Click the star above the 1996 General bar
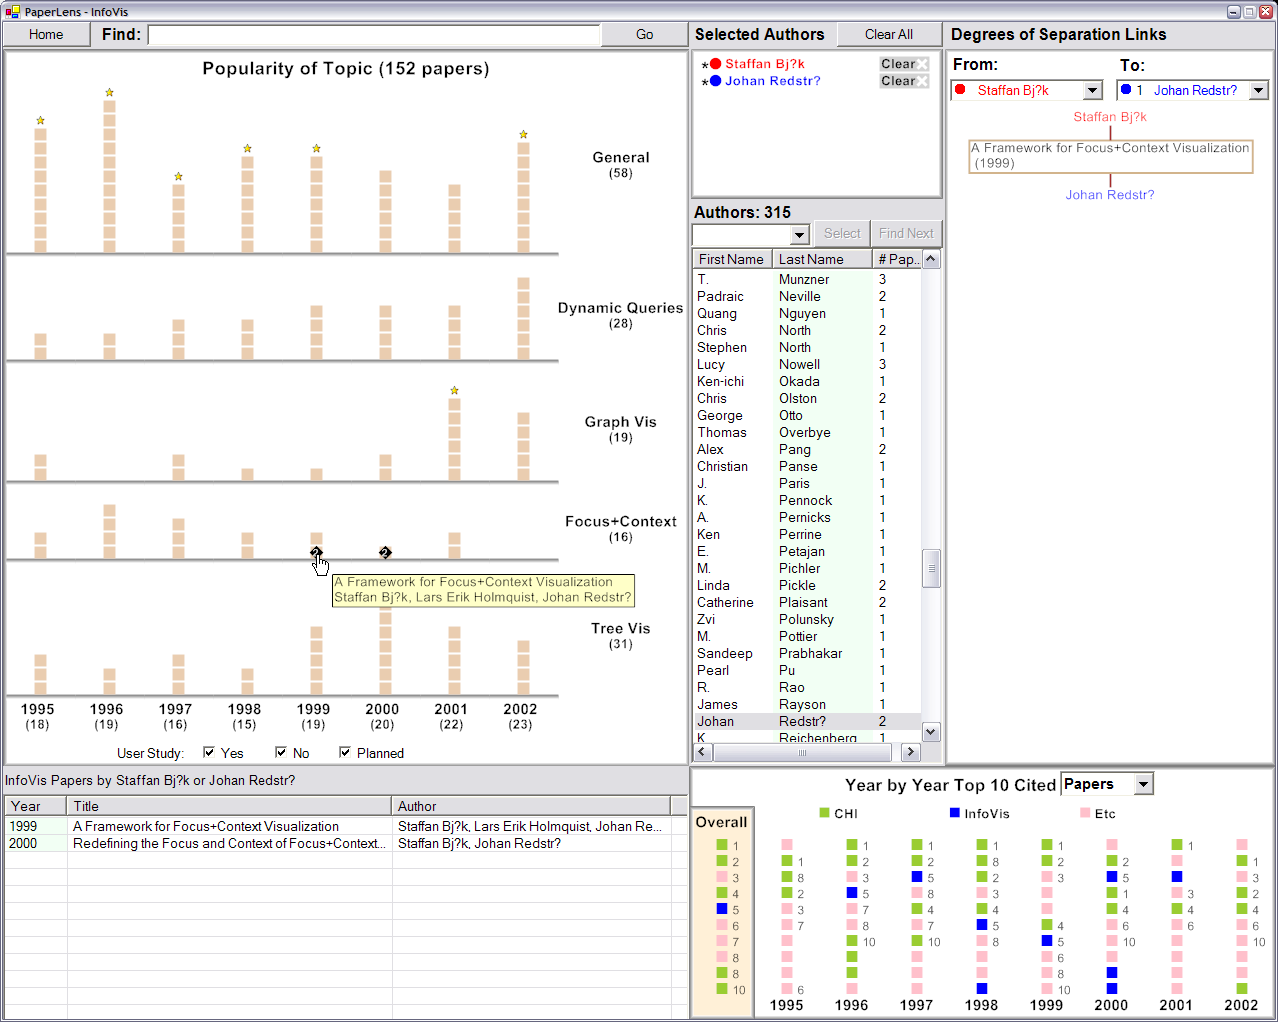Screen dimensions: 1278x1022 click(x=110, y=93)
